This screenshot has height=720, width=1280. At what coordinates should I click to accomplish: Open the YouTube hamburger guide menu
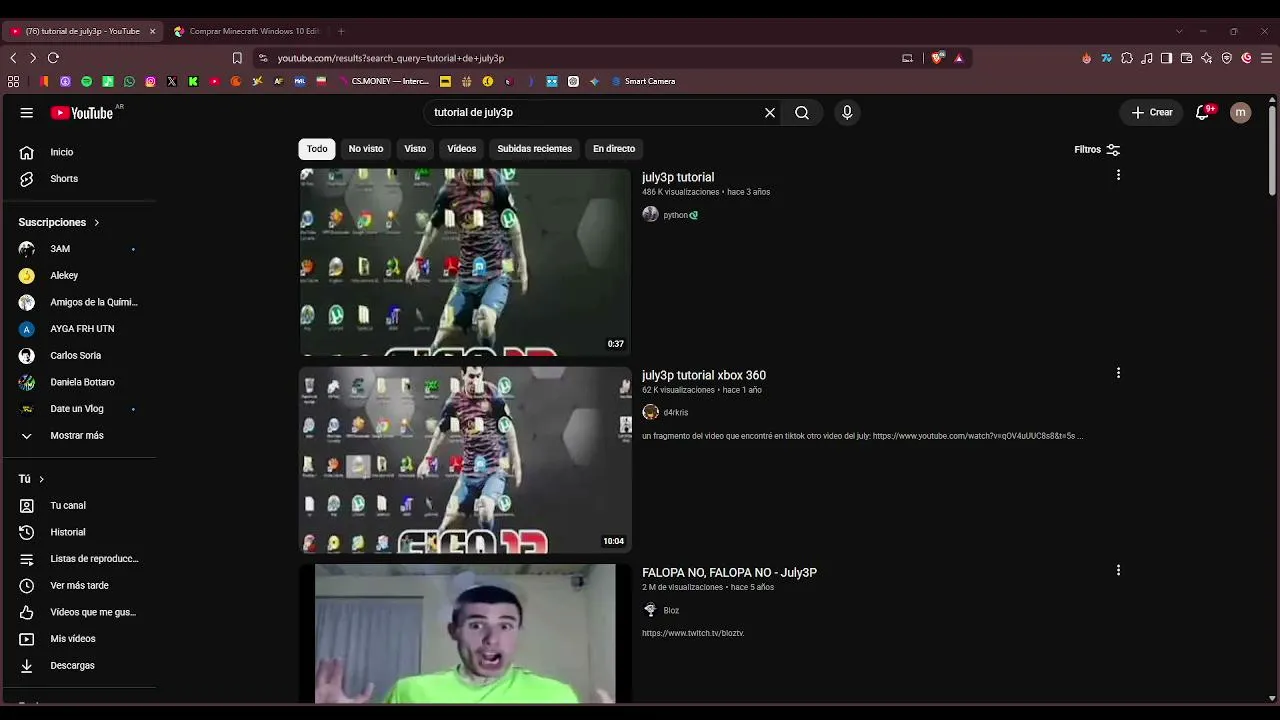(27, 113)
